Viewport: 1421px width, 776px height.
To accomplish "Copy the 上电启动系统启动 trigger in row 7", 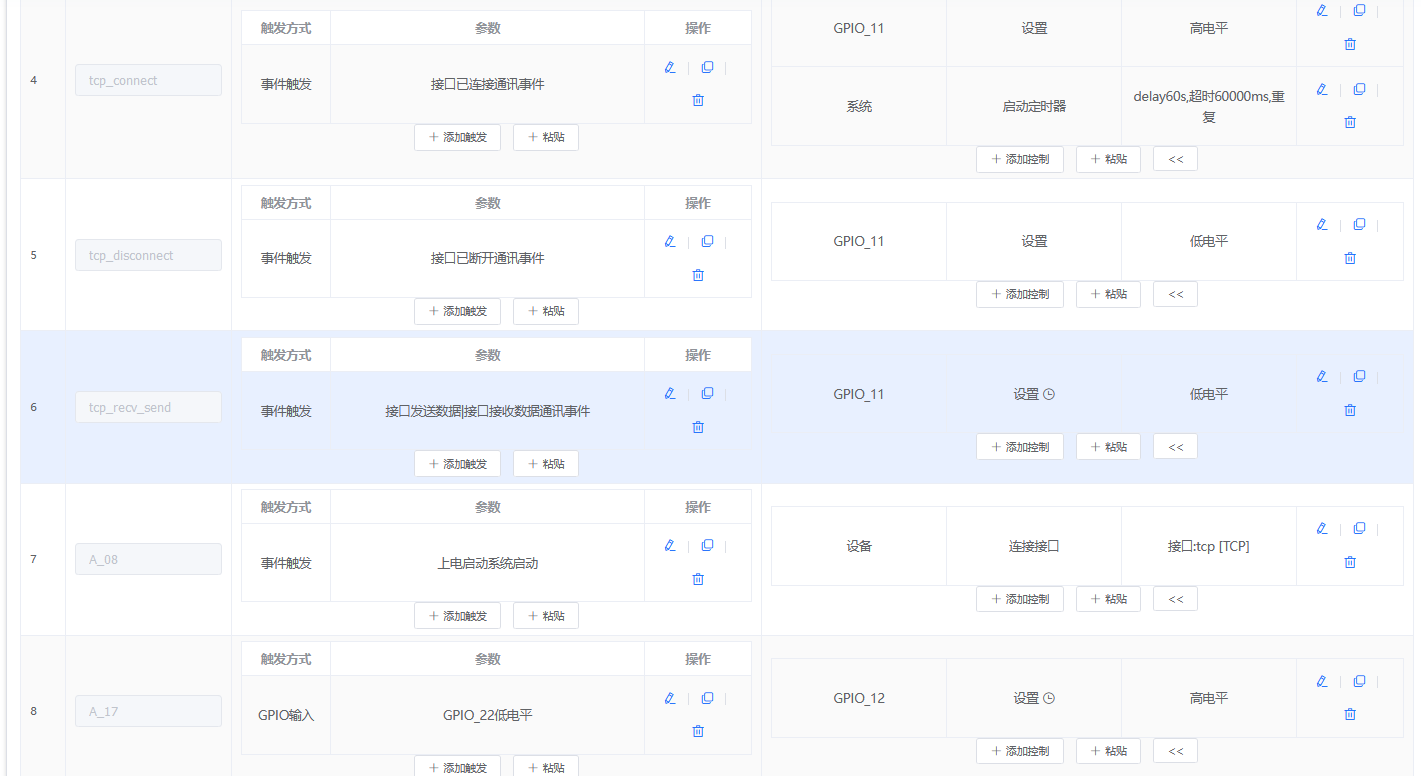I will 707,545.
